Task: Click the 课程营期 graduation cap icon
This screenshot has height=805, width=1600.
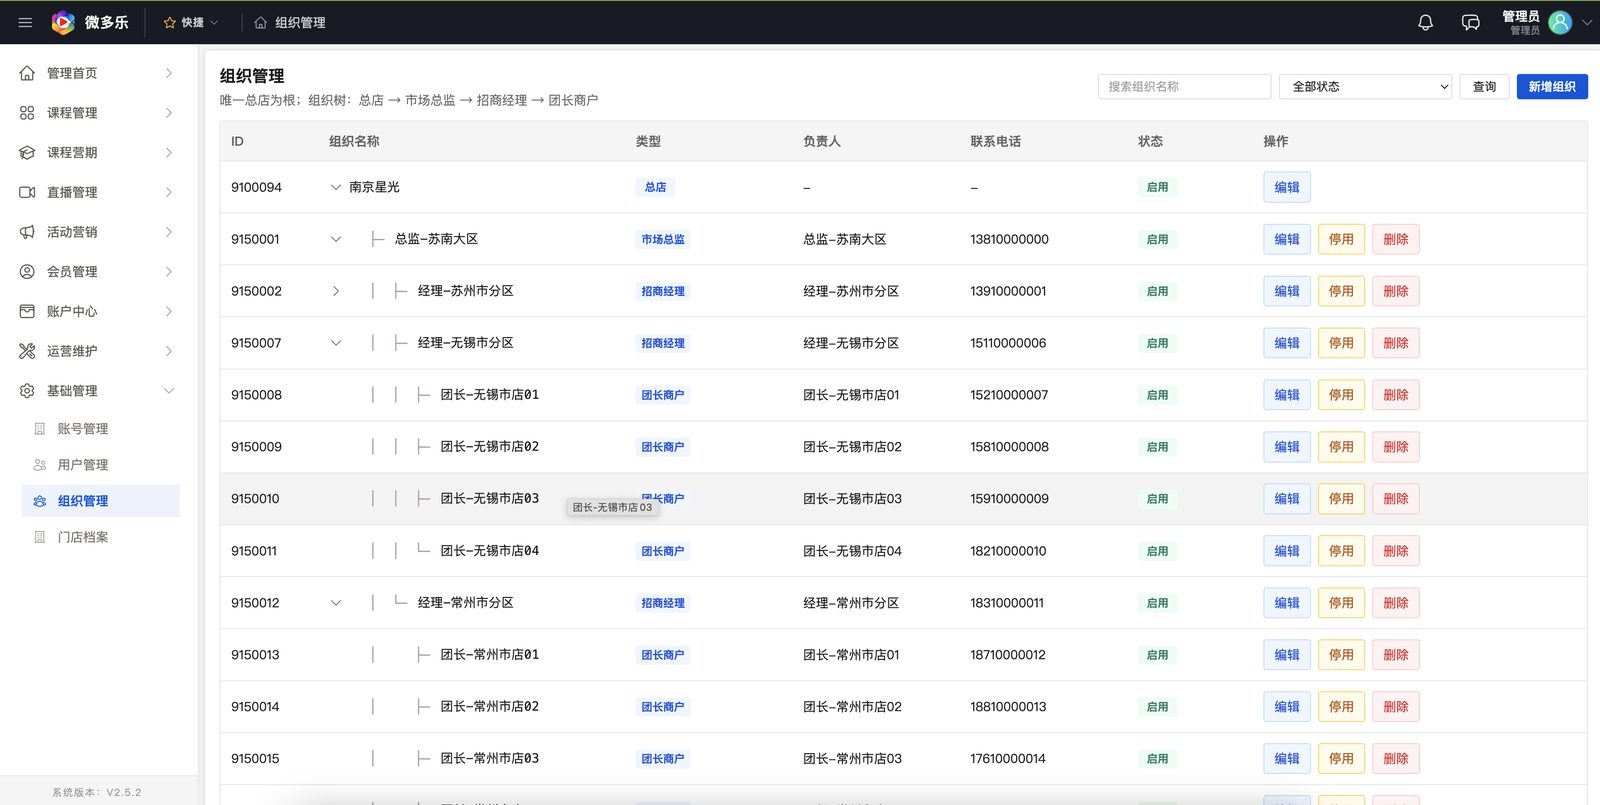Action: click(27, 152)
